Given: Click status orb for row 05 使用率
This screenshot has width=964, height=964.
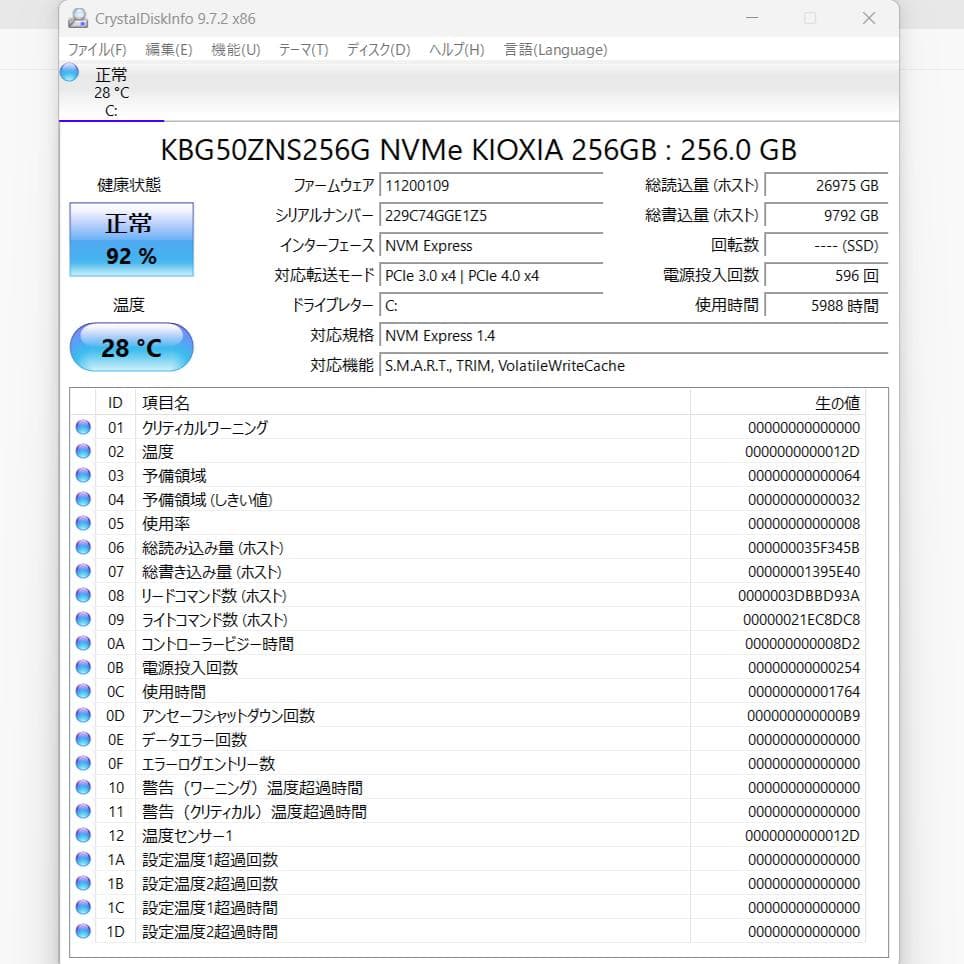Looking at the screenshot, I should click(83, 523).
